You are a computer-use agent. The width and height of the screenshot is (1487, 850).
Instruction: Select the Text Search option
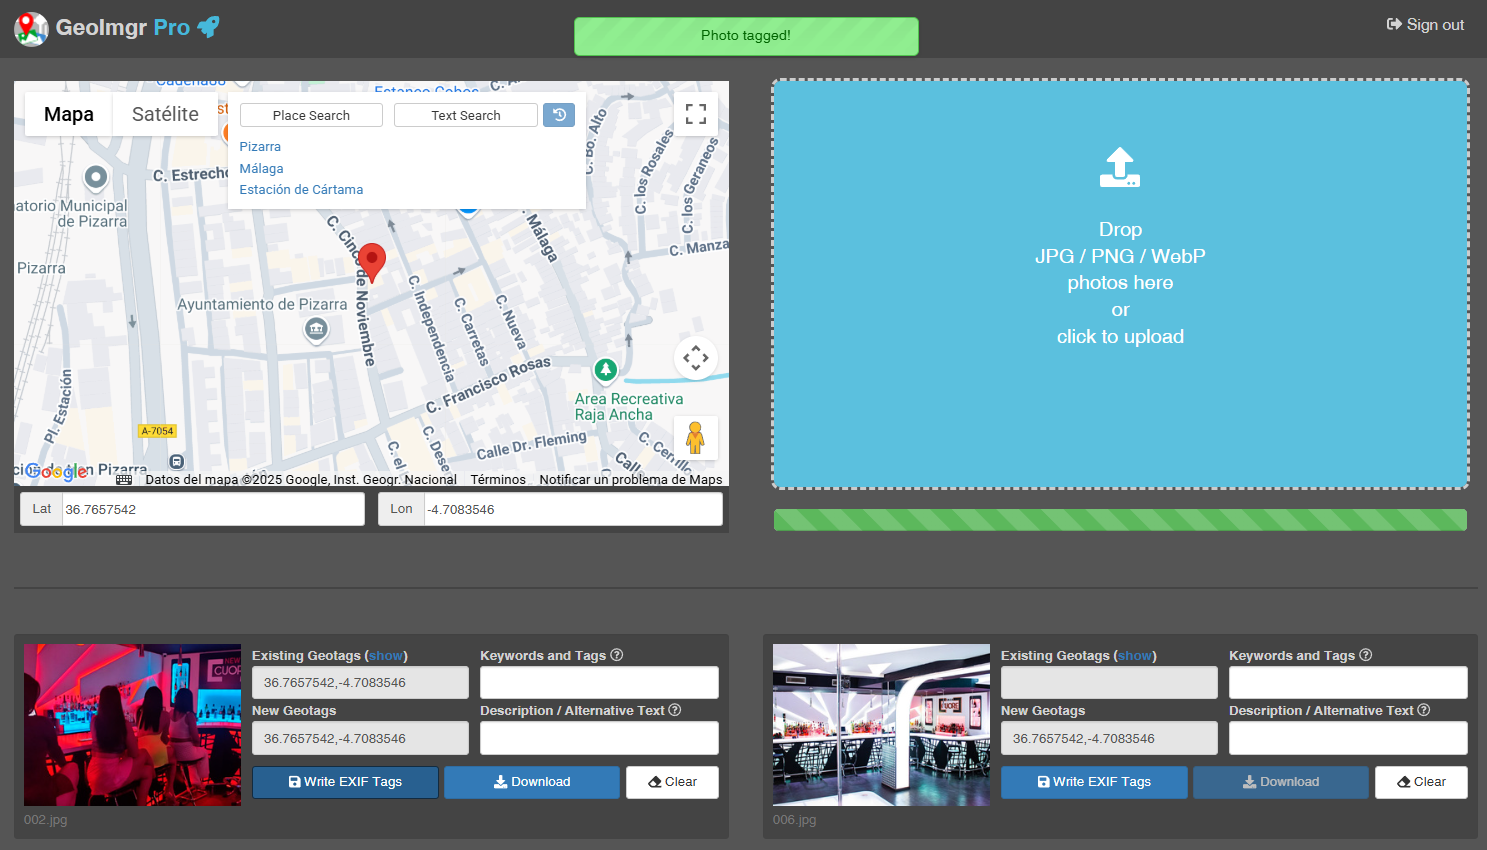[466, 115]
